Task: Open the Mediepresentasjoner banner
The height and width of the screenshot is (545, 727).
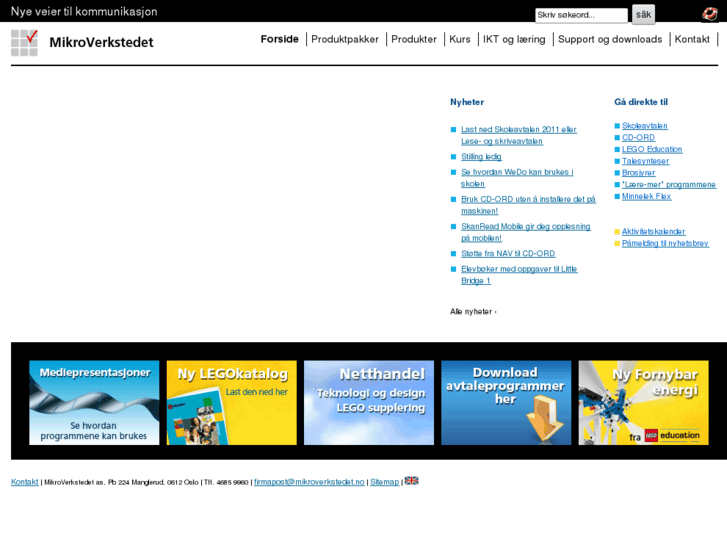Action: click(94, 403)
